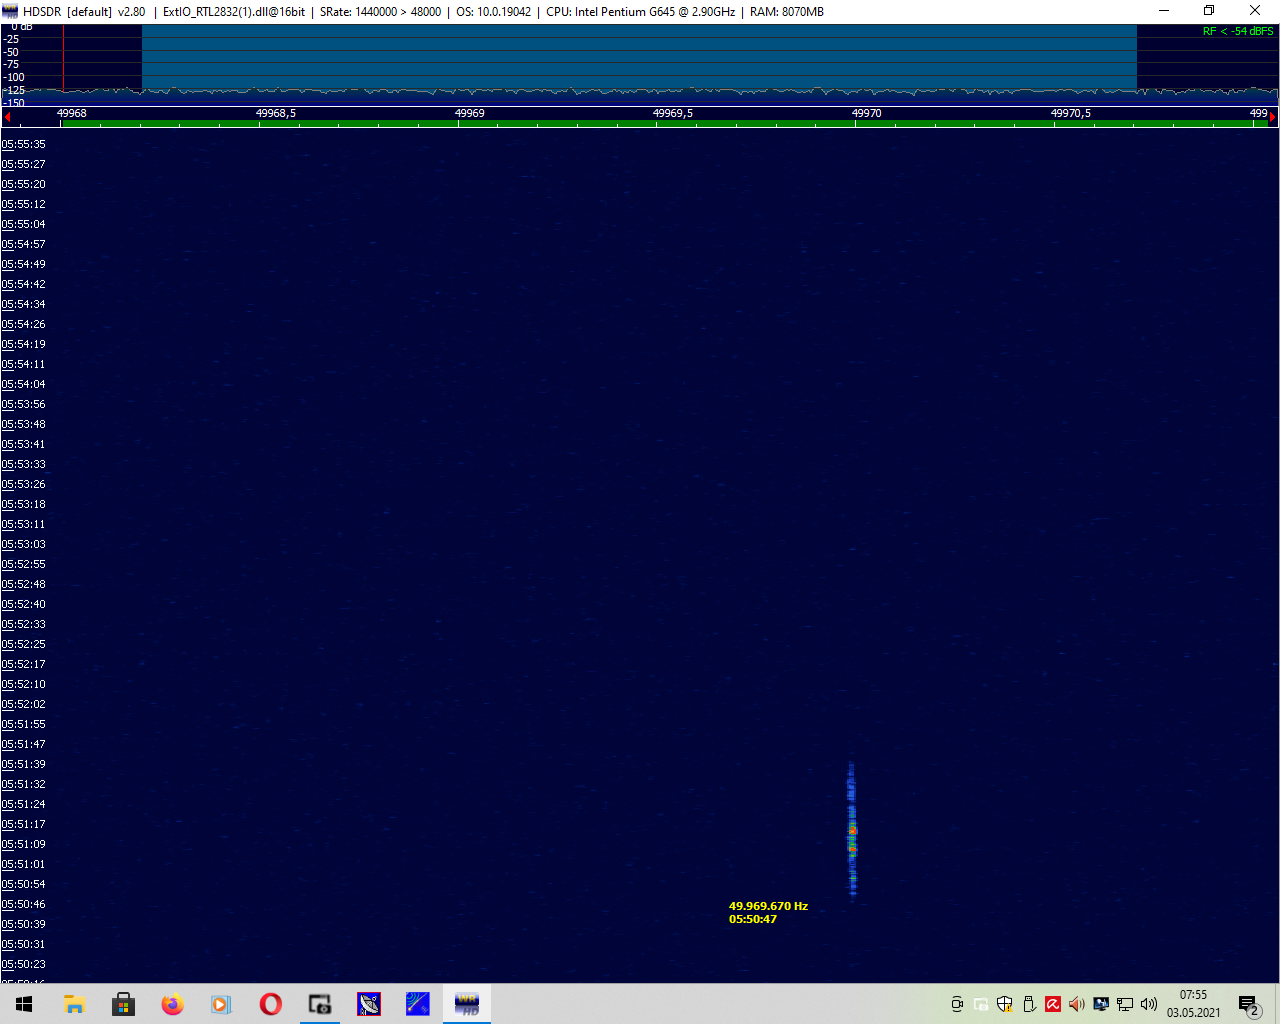
Task: Open the volume speaker tray icon
Action: (x=1149, y=1004)
